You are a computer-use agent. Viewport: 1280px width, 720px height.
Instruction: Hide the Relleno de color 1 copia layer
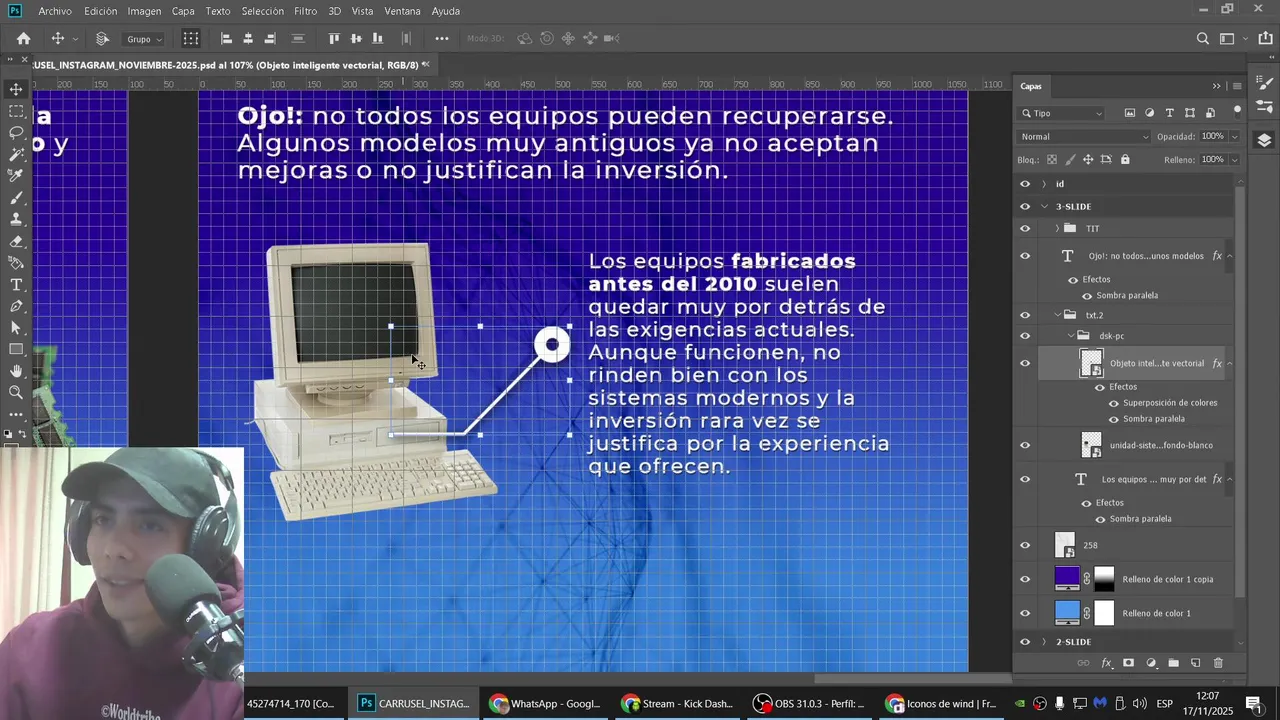[1024, 579]
